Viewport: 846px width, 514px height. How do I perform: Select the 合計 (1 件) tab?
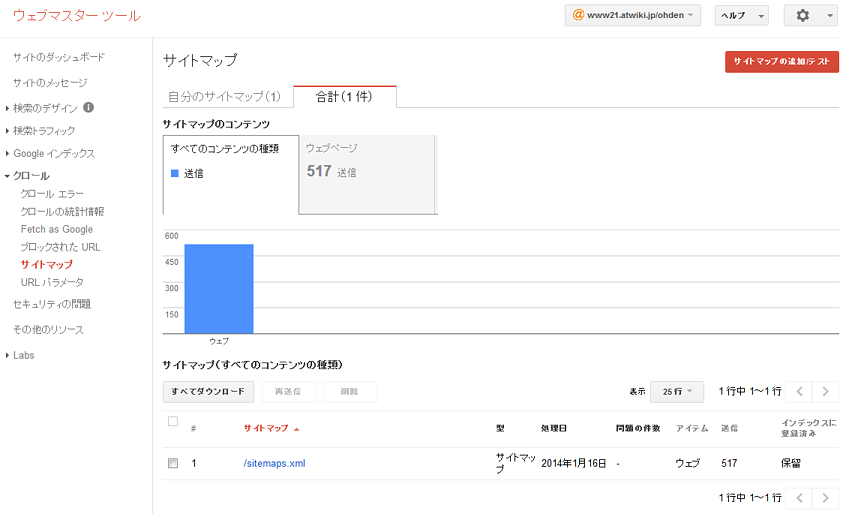pos(344,97)
